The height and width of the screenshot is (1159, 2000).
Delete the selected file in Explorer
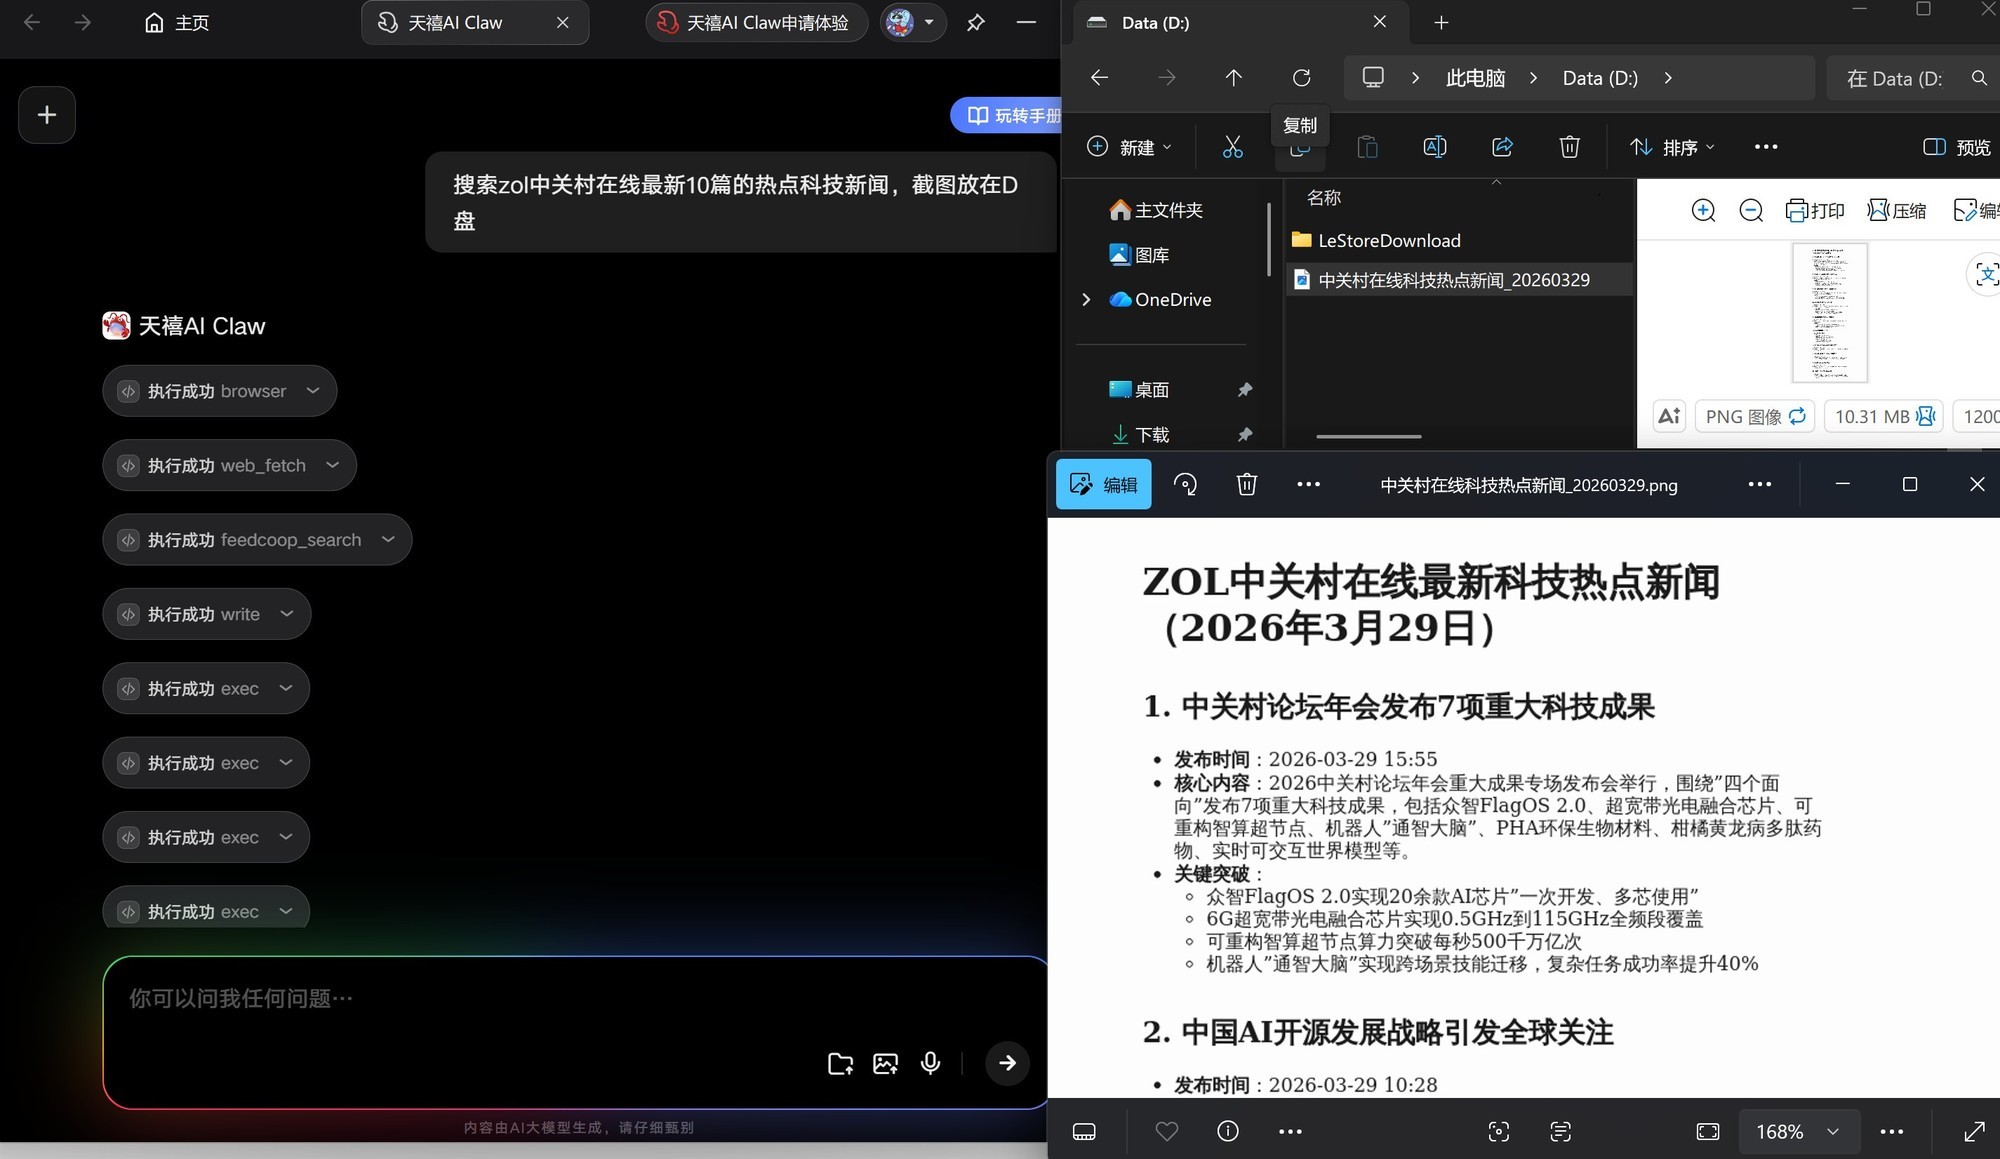pyautogui.click(x=1569, y=147)
